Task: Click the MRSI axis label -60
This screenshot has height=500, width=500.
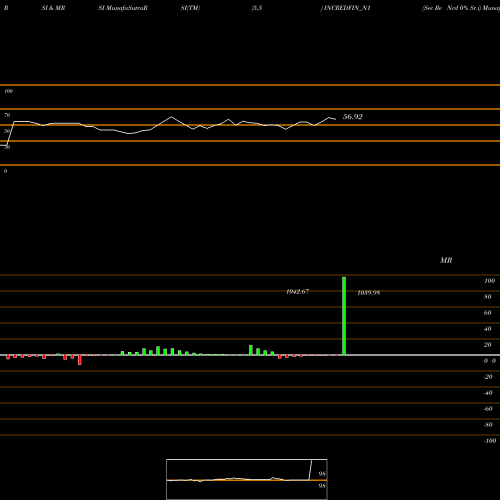Action: tap(488, 409)
